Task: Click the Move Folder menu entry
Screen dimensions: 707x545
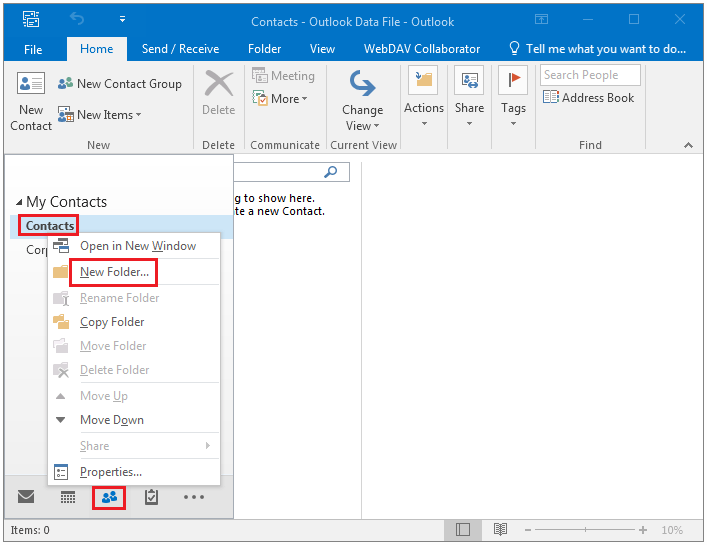Action: tap(134, 346)
